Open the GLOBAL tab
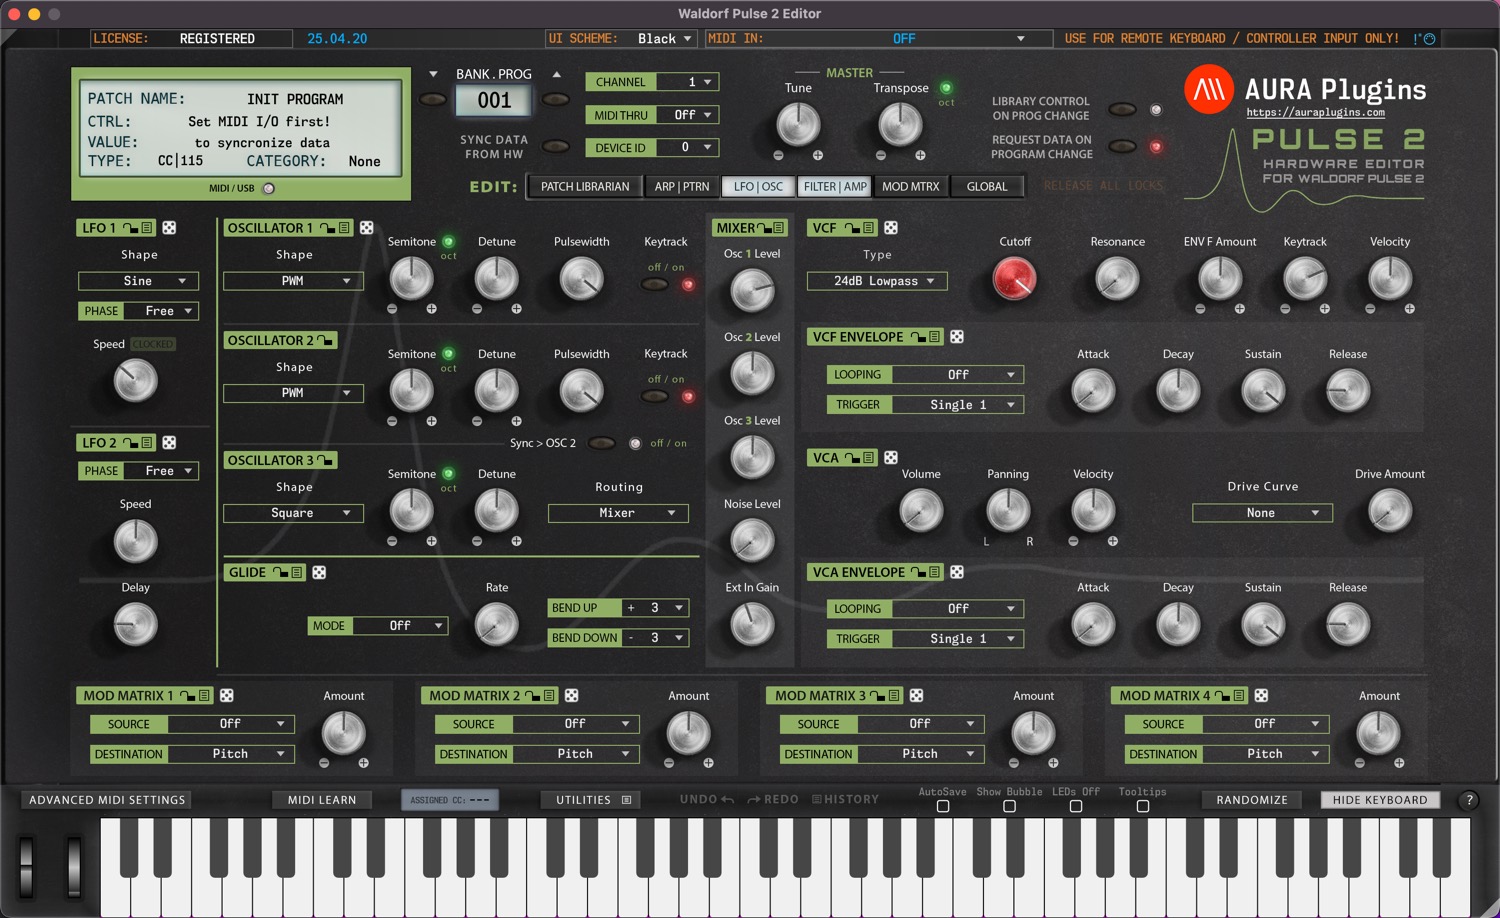The height and width of the screenshot is (918, 1500). (987, 187)
